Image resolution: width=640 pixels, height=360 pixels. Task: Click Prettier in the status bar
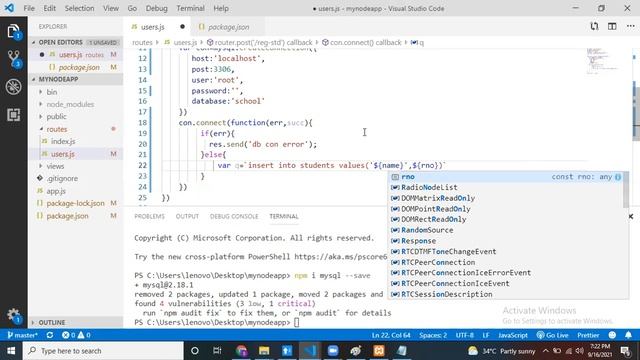(x=588, y=335)
